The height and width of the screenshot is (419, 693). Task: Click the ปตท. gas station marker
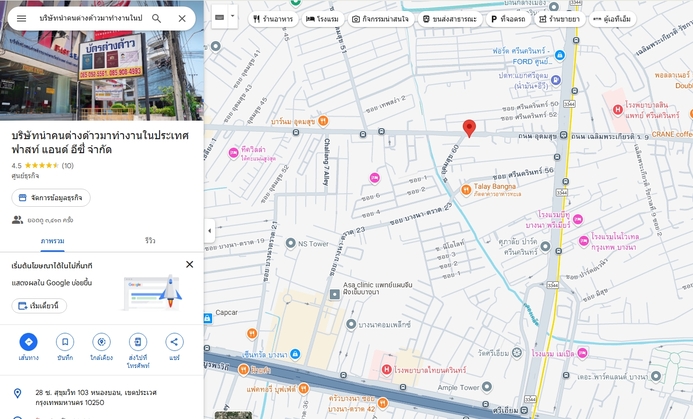[x=556, y=80]
